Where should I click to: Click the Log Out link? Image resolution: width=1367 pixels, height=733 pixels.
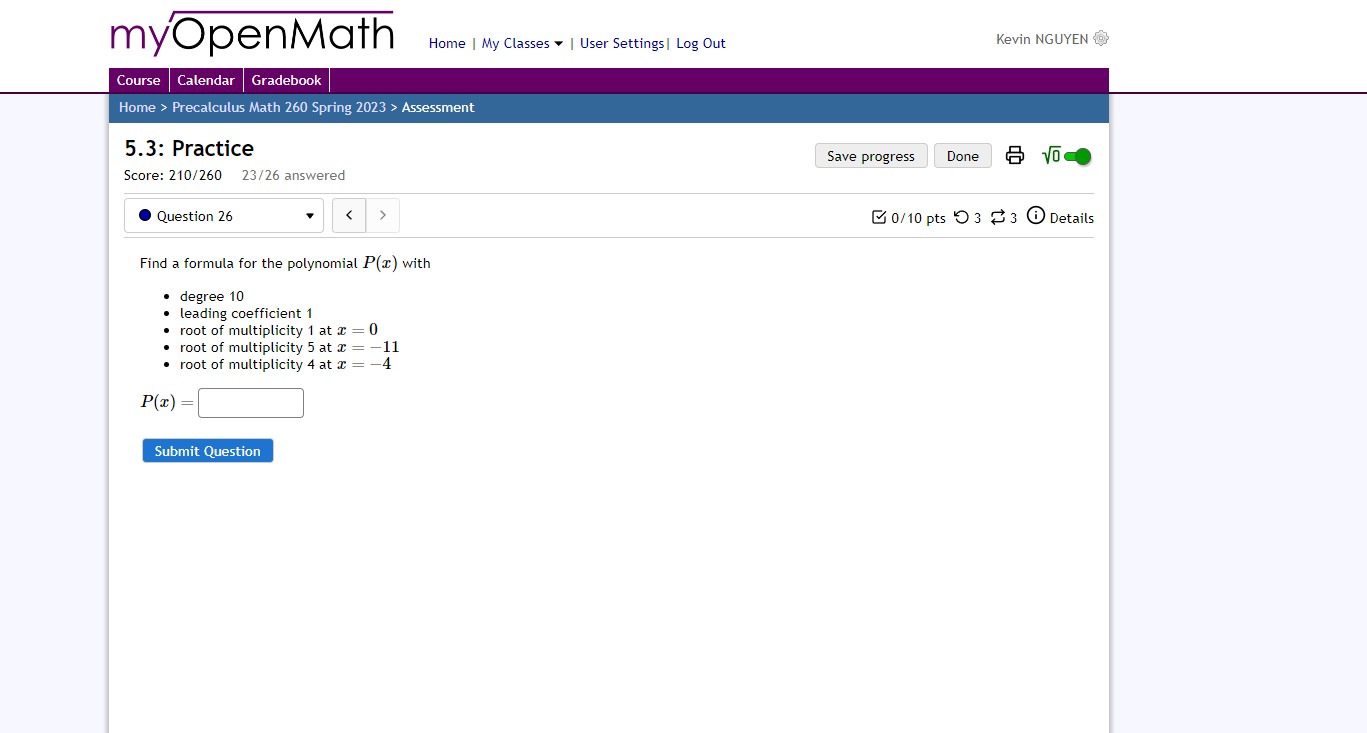pyautogui.click(x=700, y=43)
